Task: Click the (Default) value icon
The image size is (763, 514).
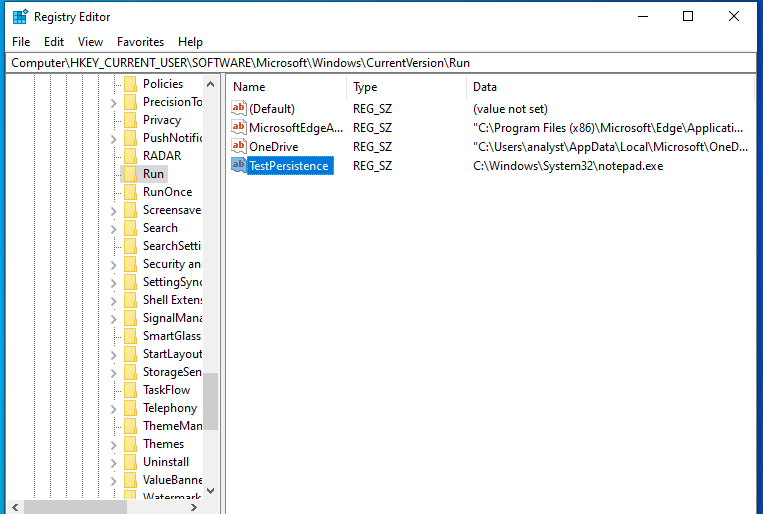Action: point(239,108)
